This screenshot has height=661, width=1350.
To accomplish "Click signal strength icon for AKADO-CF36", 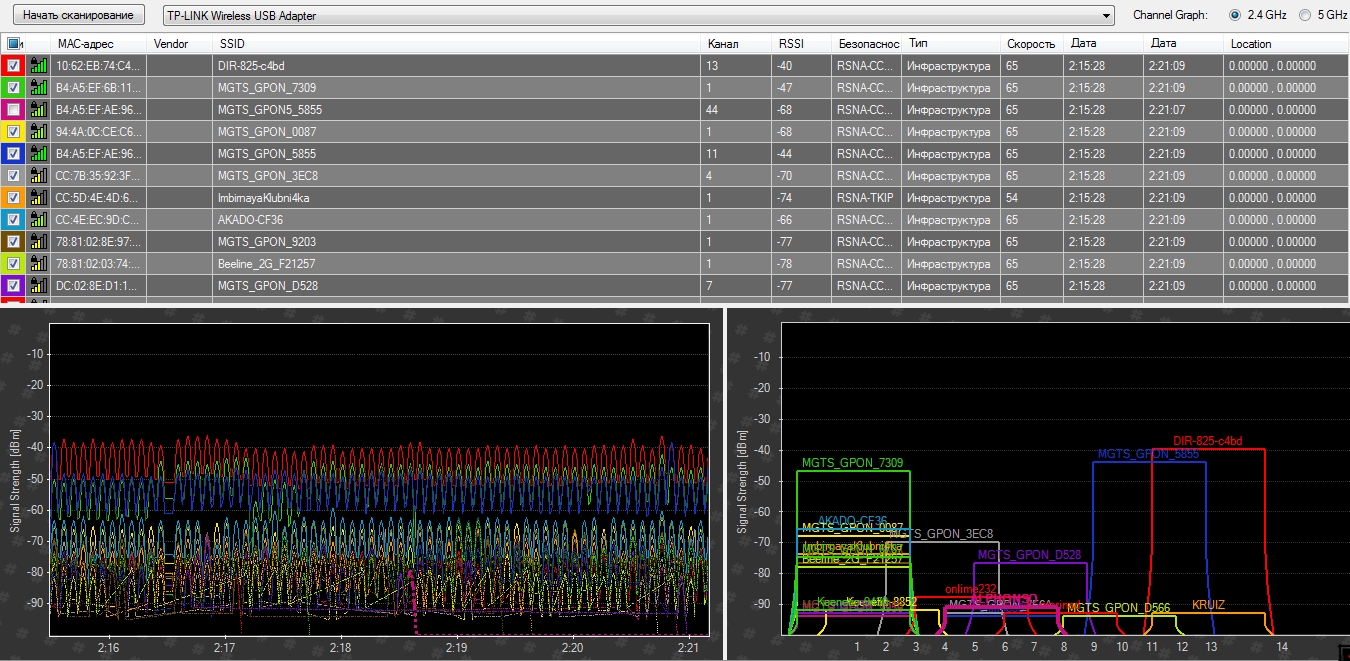I will pos(39,220).
